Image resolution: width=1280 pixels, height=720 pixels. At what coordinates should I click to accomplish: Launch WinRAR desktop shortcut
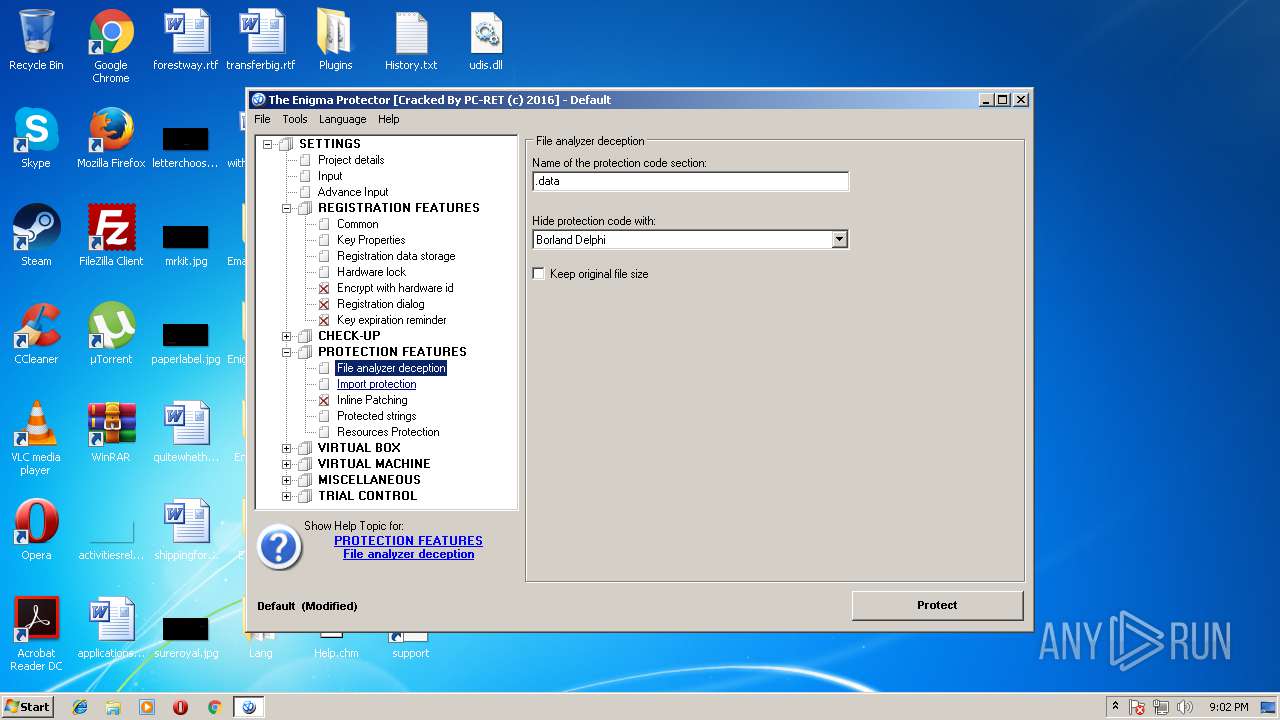point(111,432)
